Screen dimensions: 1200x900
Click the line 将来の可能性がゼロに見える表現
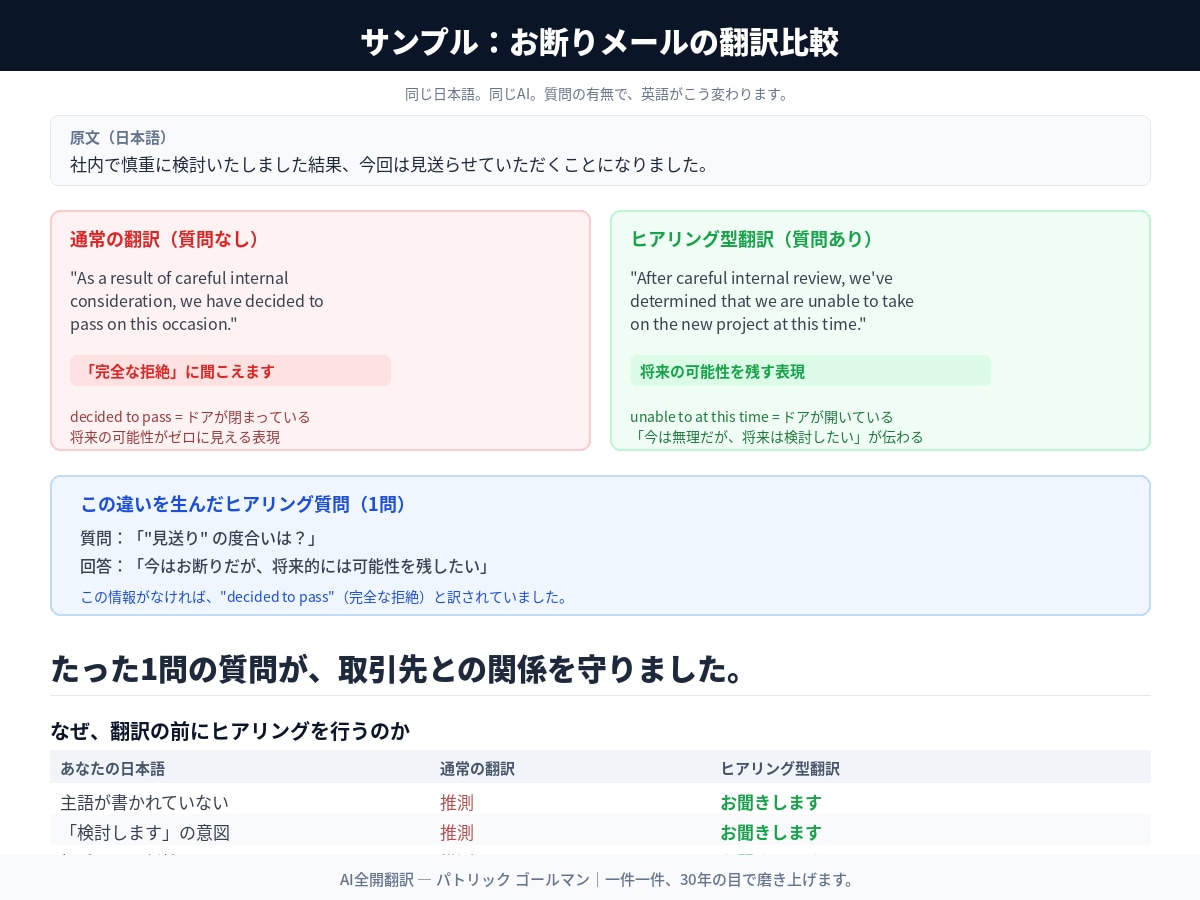tap(175, 437)
